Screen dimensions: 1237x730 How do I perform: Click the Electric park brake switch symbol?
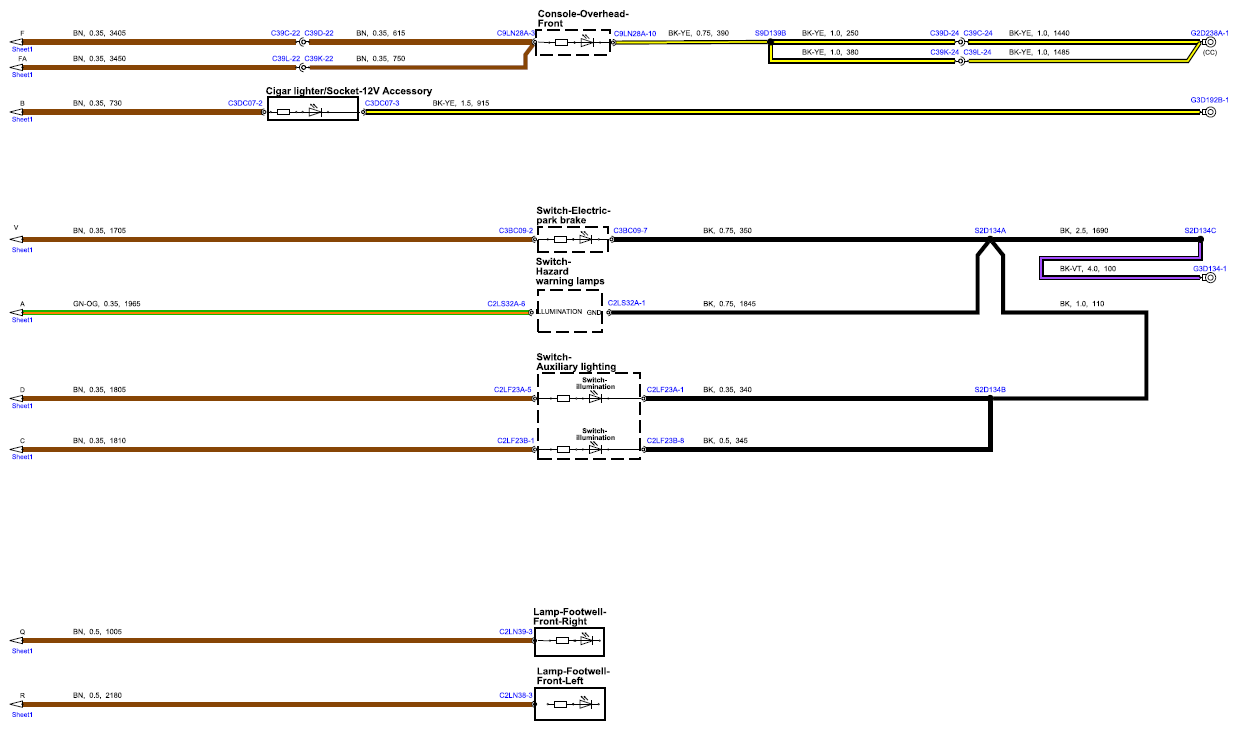(x=572, y=240)
